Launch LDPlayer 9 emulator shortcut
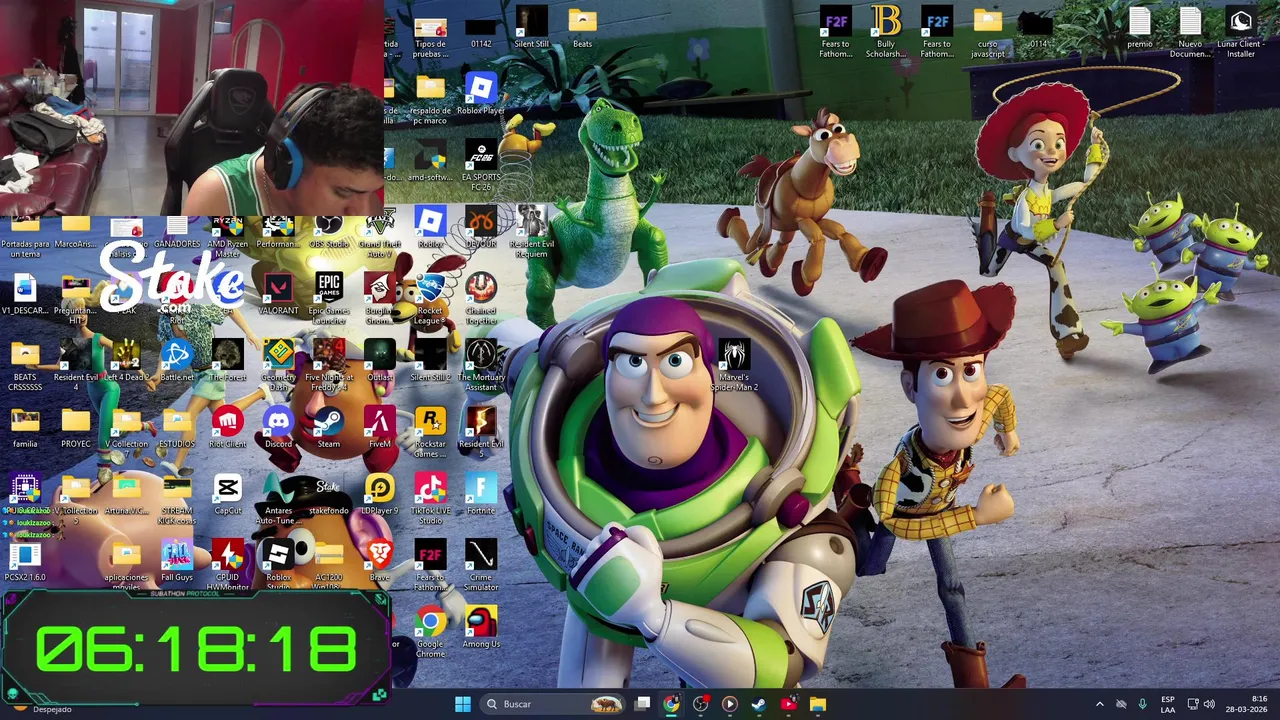The image size is (1280, 720). (380, 495)
